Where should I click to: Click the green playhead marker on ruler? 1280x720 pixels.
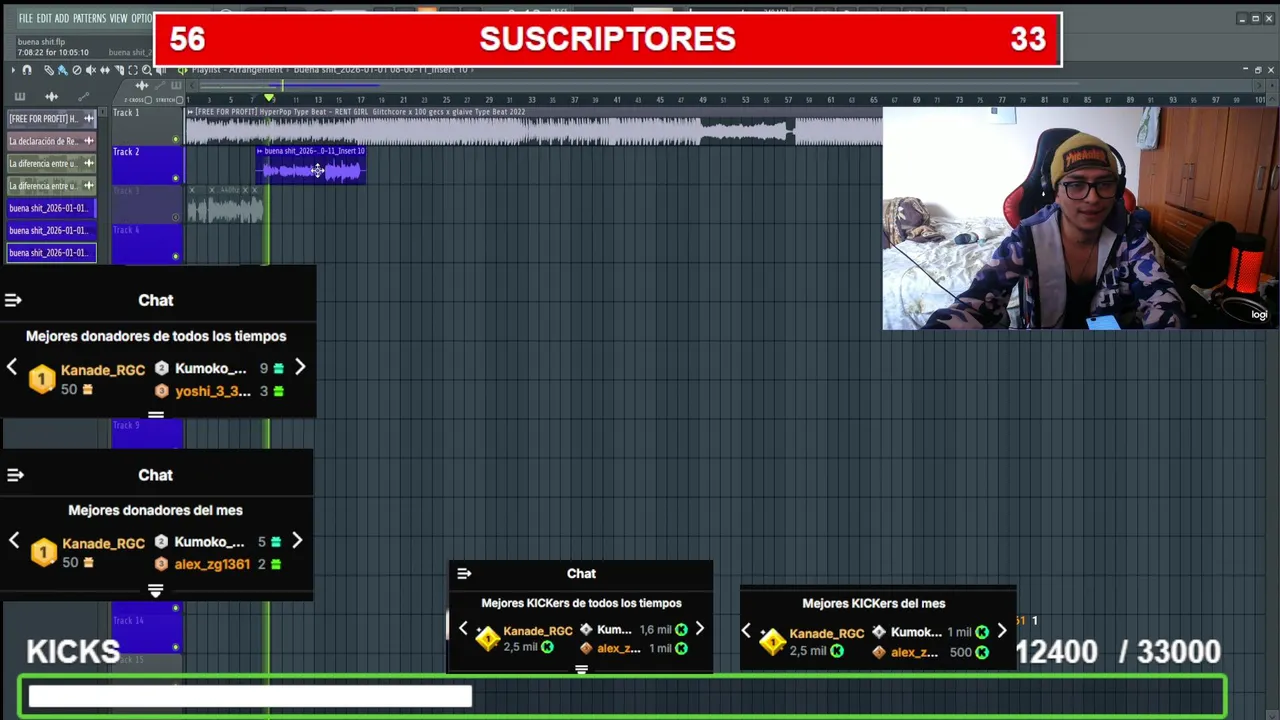pos(269,97)
